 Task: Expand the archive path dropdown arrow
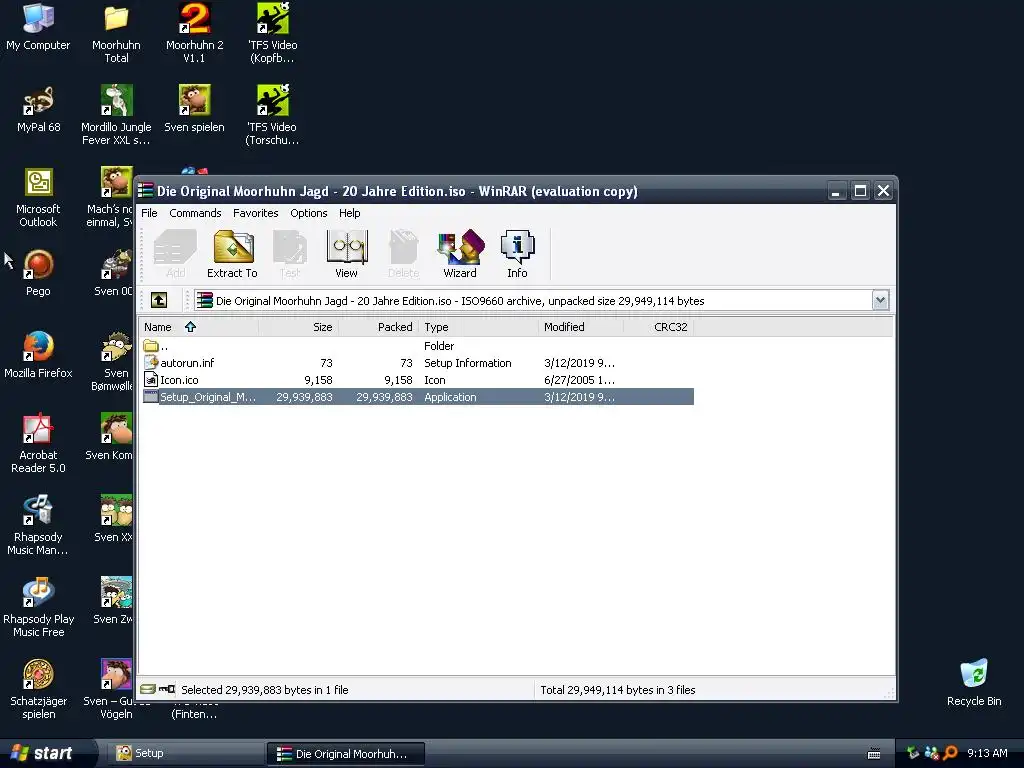click(x=880, y=300)
